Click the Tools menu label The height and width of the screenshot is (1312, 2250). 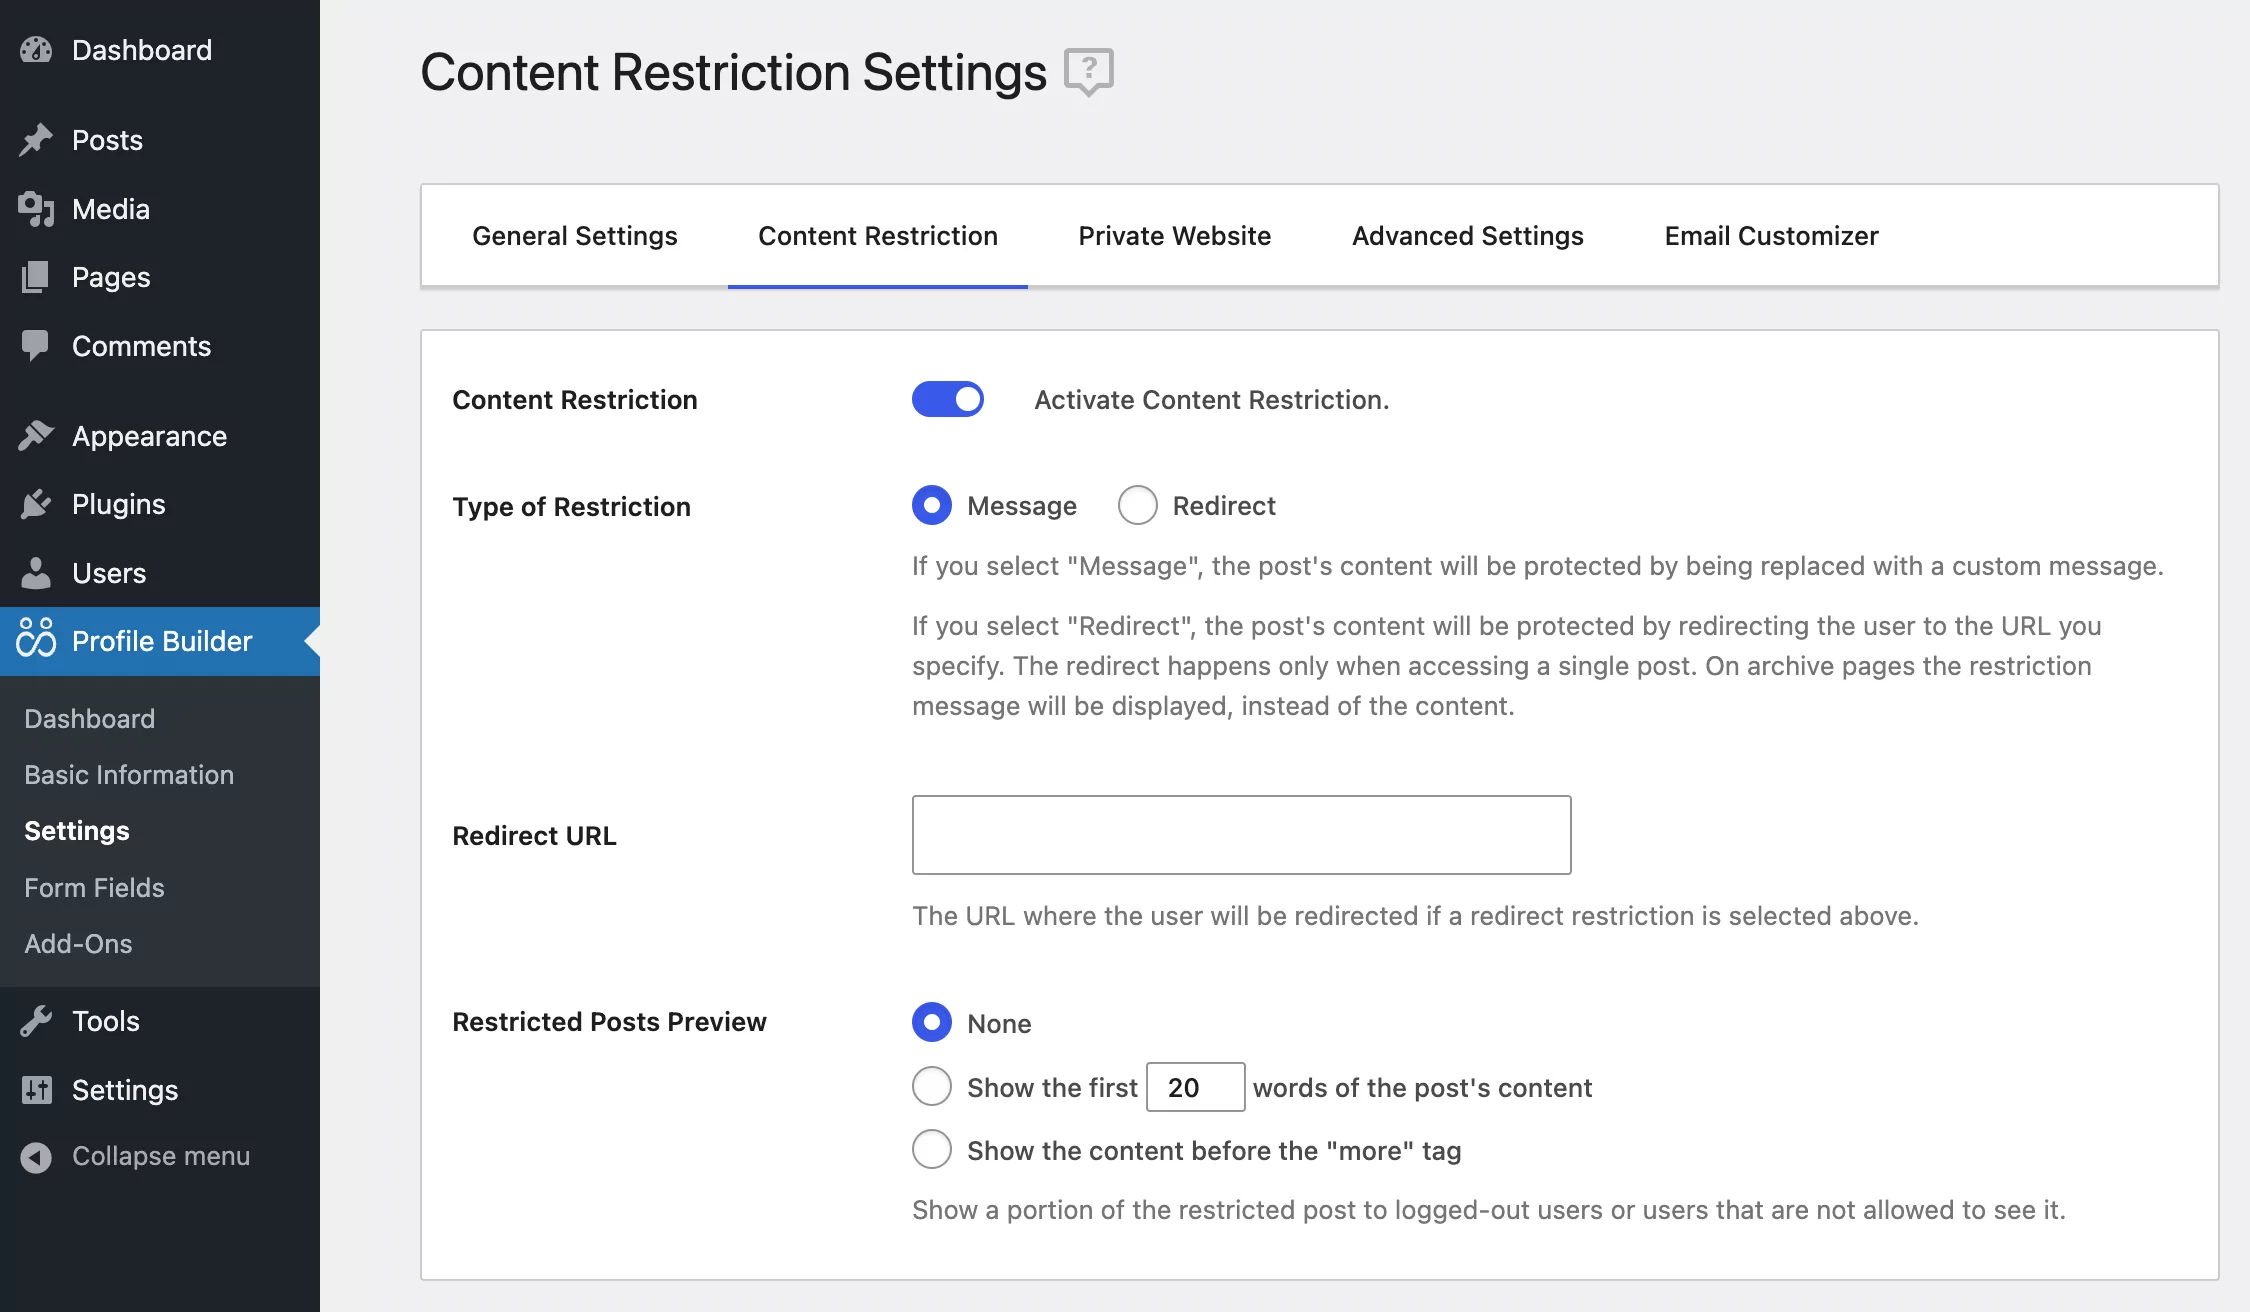pyautogui.click(x=106, y=1021)
